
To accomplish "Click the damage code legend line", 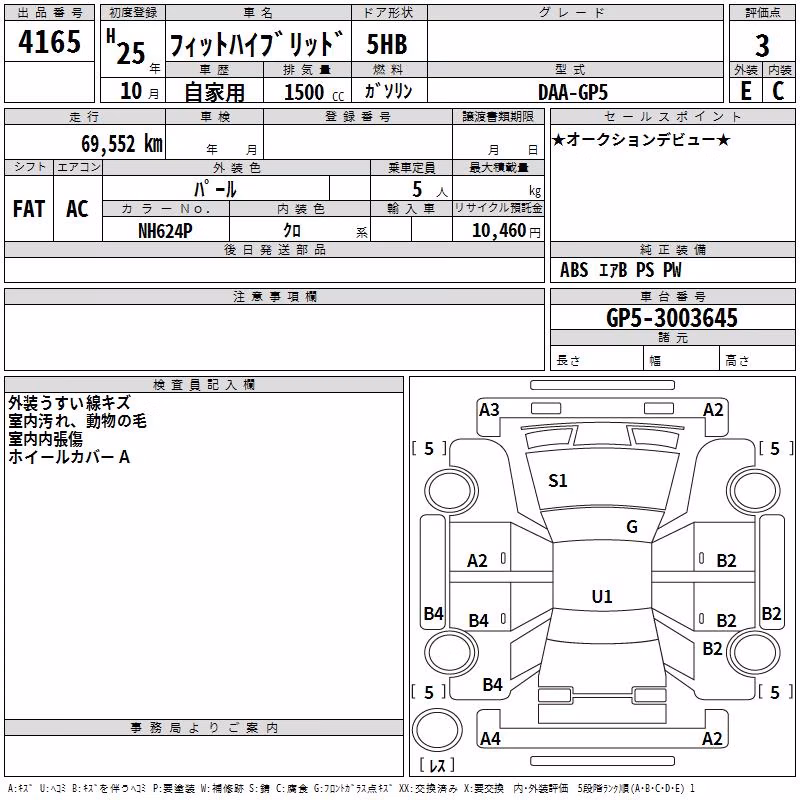I will pos(351,789).
